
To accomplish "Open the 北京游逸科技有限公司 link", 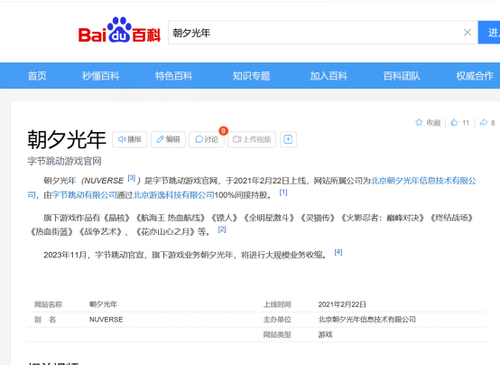I will pyautogui.click(x=174, y=195).
